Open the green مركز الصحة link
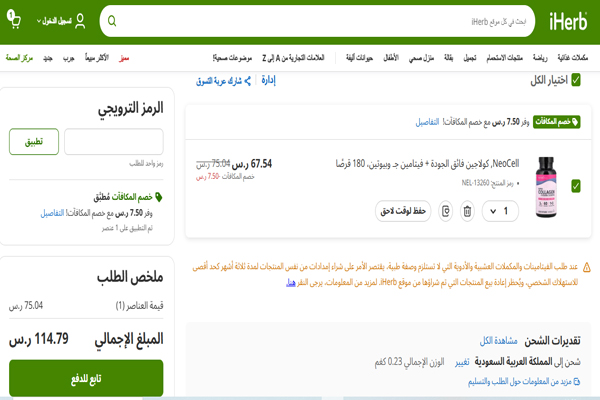 19,58
